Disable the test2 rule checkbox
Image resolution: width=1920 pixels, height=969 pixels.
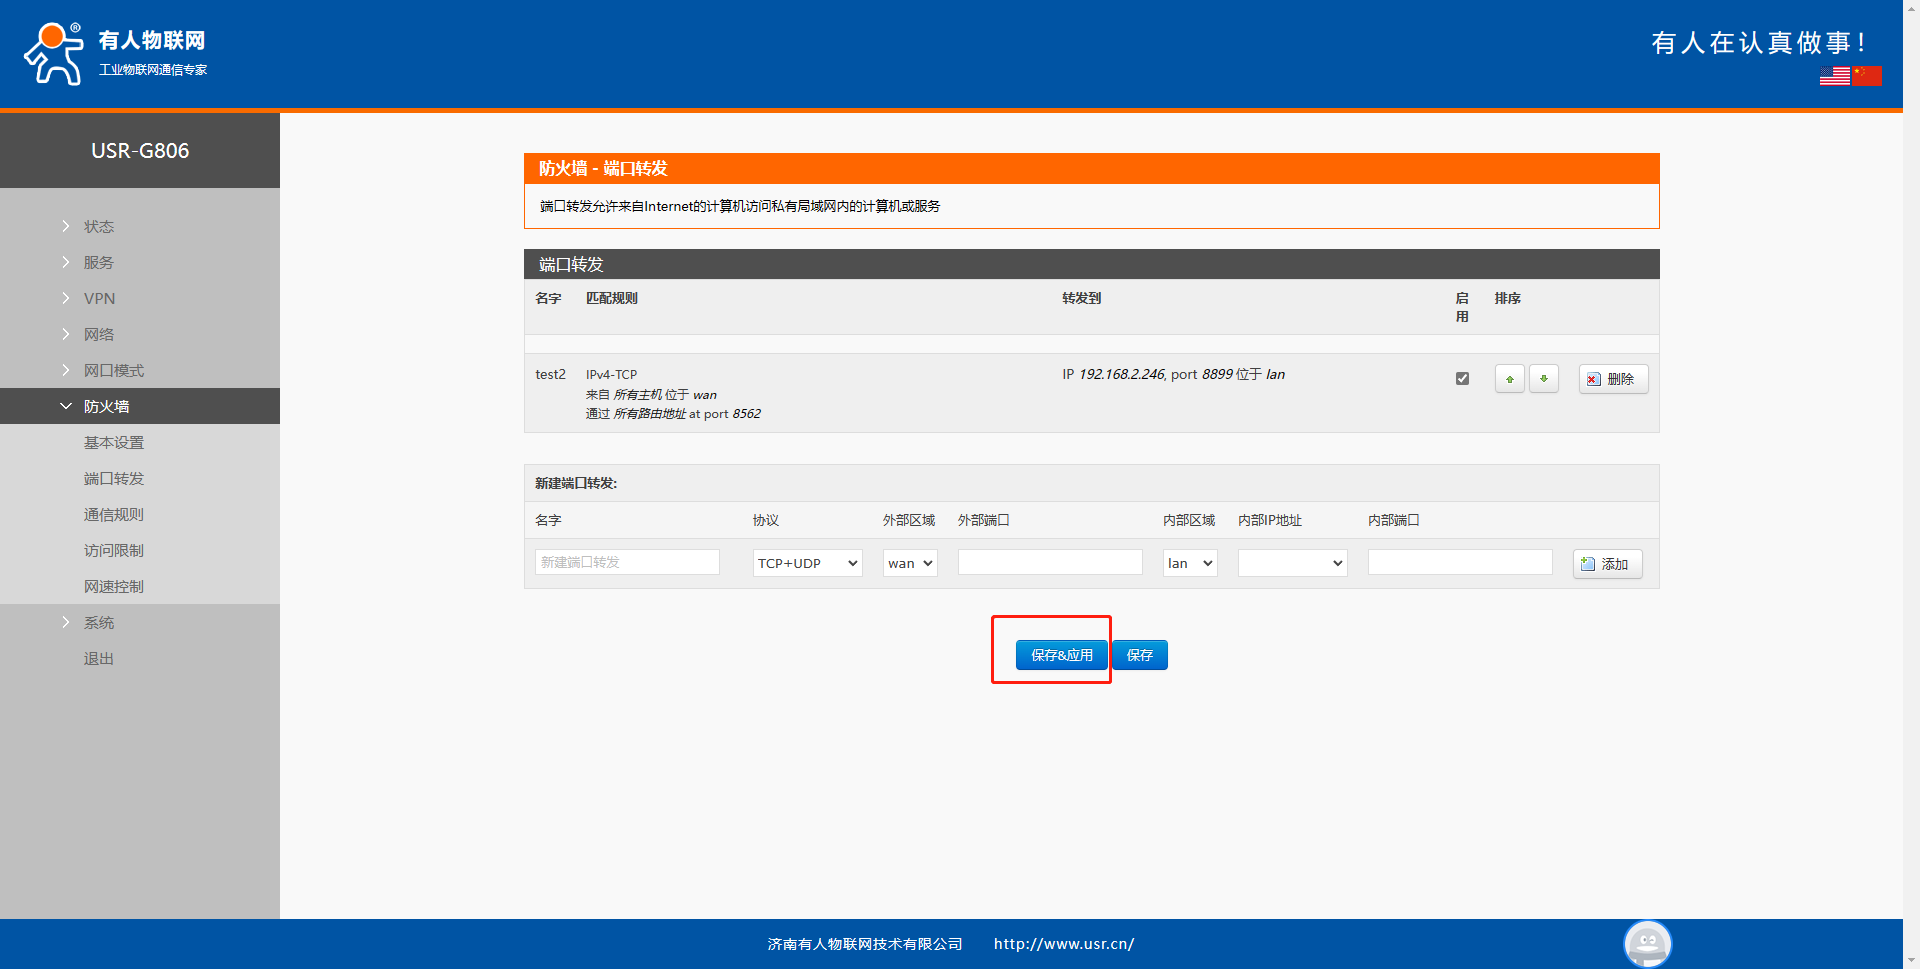(1462, 379)
